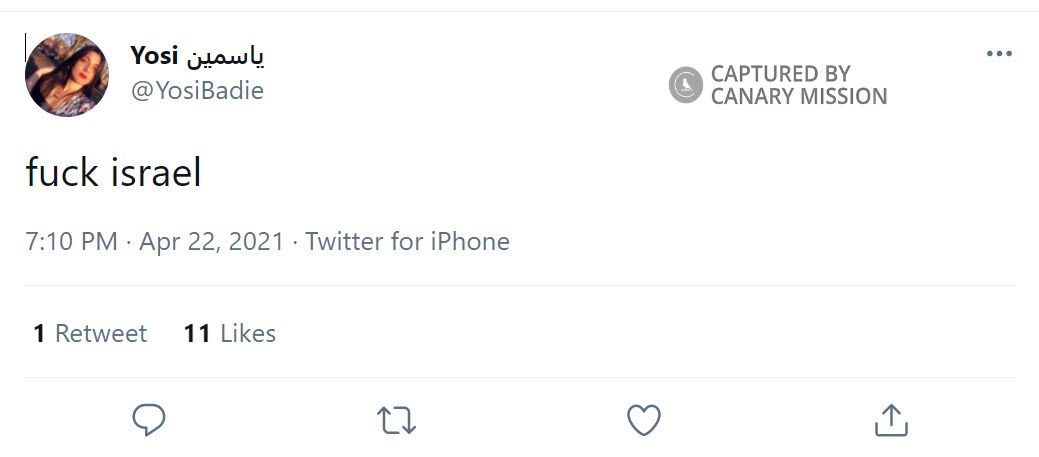Click the reply speech bubble icon
Viewport: 1039px width, 457px height.
click(148, 419)
